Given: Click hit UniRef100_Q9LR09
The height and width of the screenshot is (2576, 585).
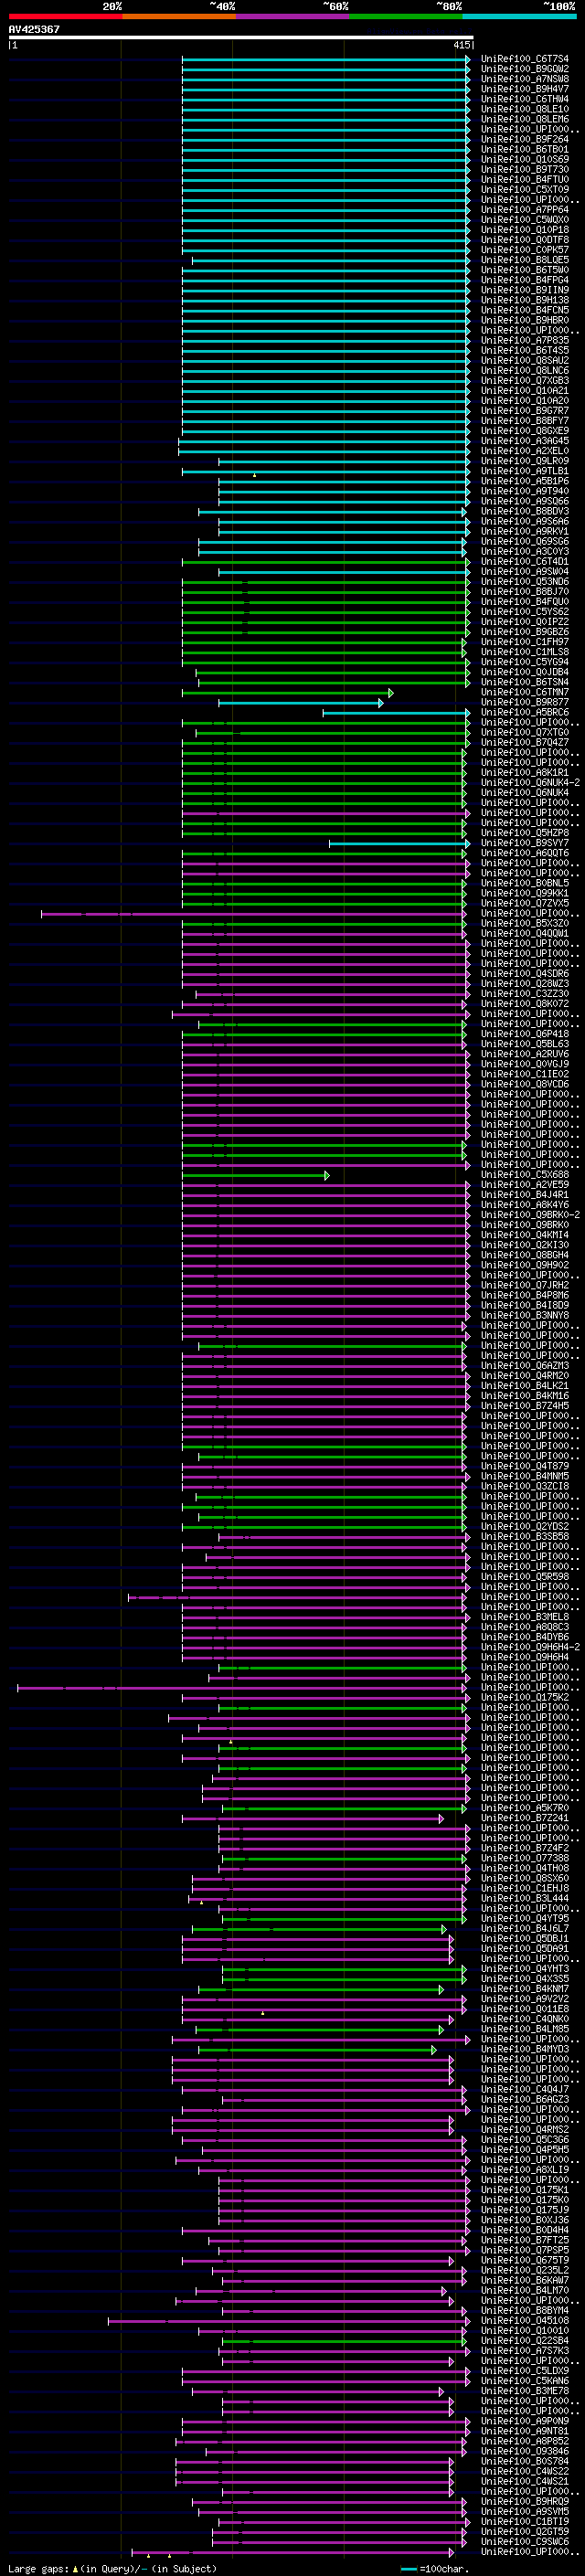Looking at the screenshot, I should click(525, 461).
